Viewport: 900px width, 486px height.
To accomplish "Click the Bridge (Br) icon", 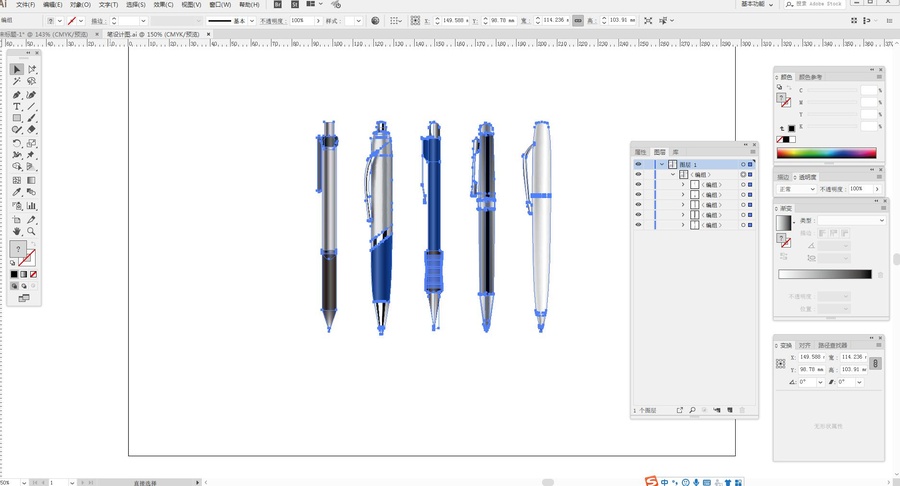I will point(278,4).
